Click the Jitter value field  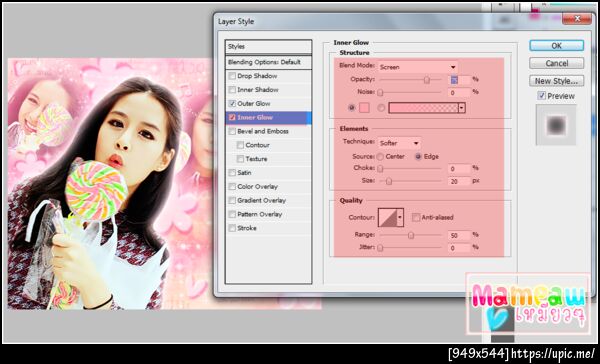(460, 248)
